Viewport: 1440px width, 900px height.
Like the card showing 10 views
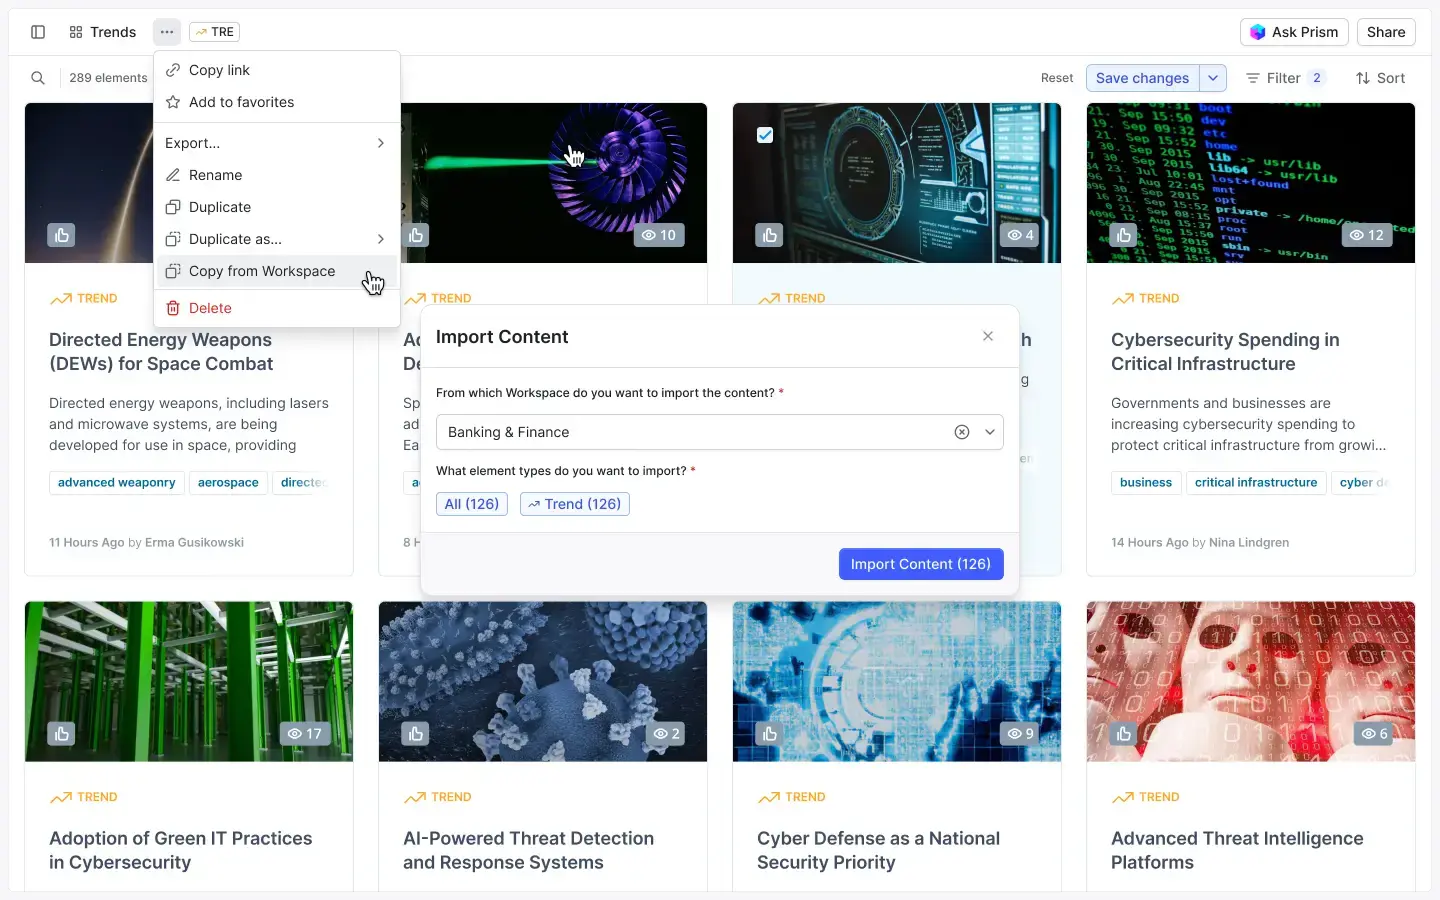click(416, 235)
